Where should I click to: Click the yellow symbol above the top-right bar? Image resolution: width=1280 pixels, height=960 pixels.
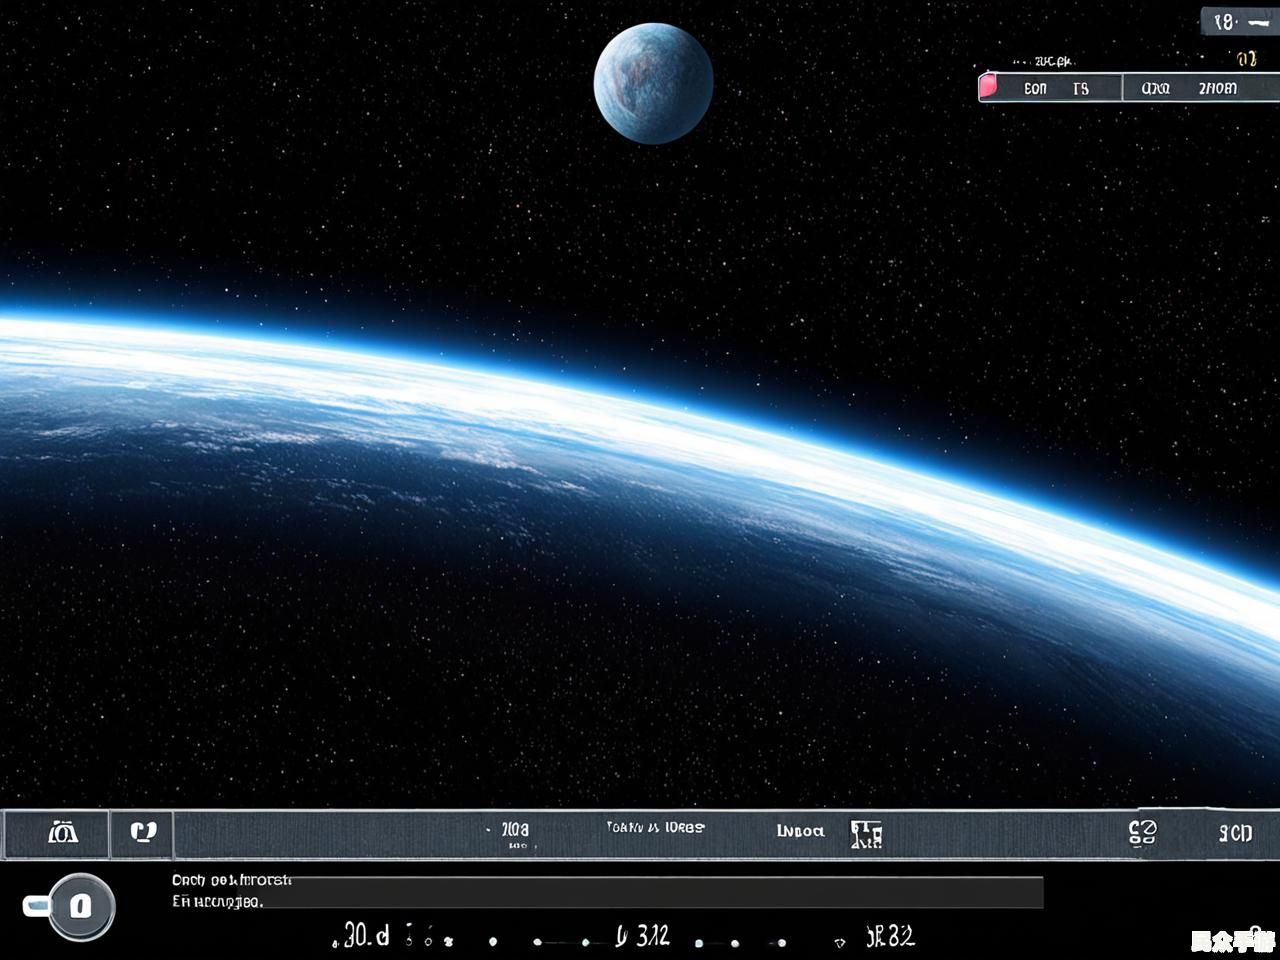pyautogui.click(x=1247, y=60)
